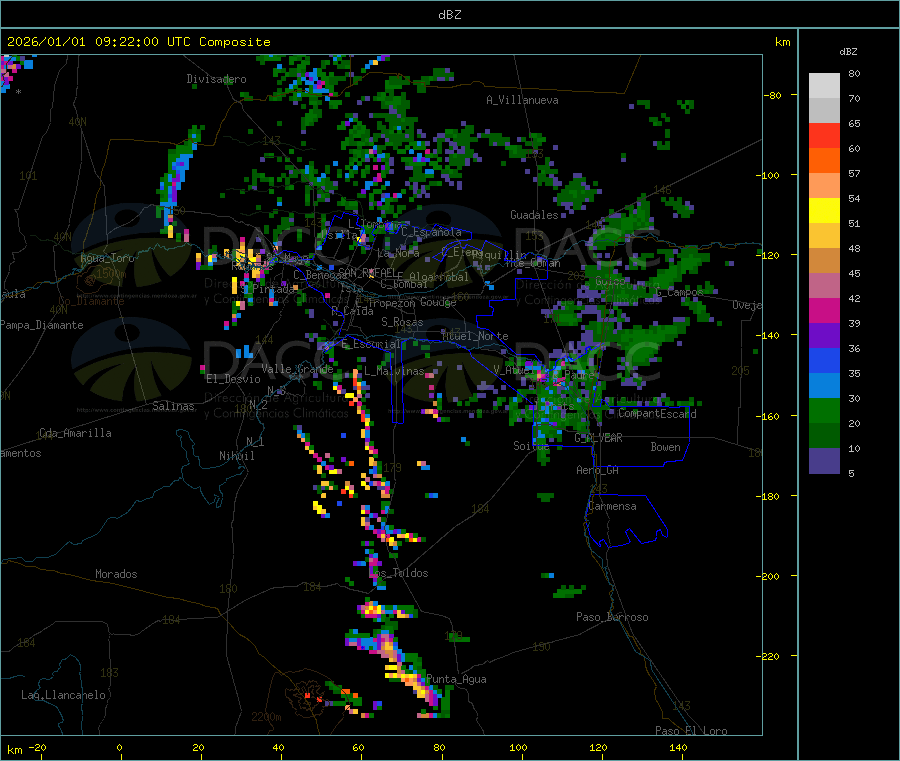Image resolution: width=900 pixels, height=761 pixels.
Task: Click the y-axis tick labeled -220
Action: pos(770,657)
